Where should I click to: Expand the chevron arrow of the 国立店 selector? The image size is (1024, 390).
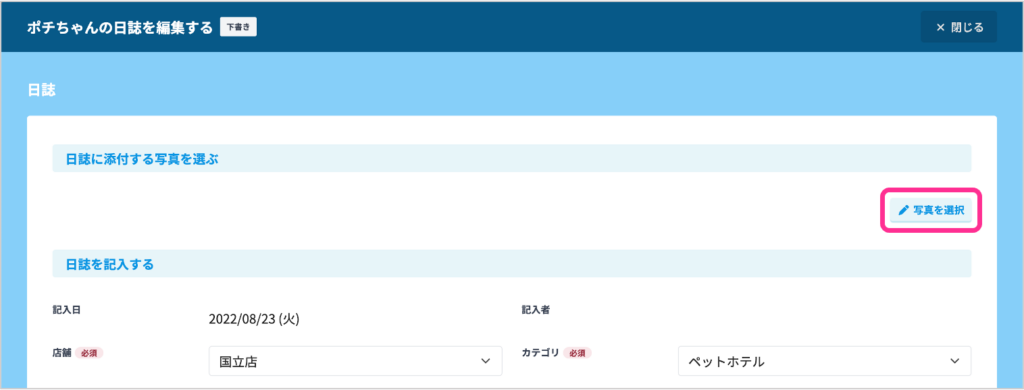point(485,361)
